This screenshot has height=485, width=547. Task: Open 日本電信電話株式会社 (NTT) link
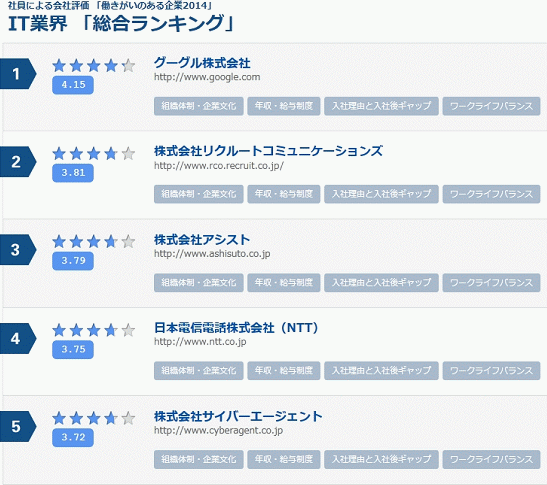[236, 328]
